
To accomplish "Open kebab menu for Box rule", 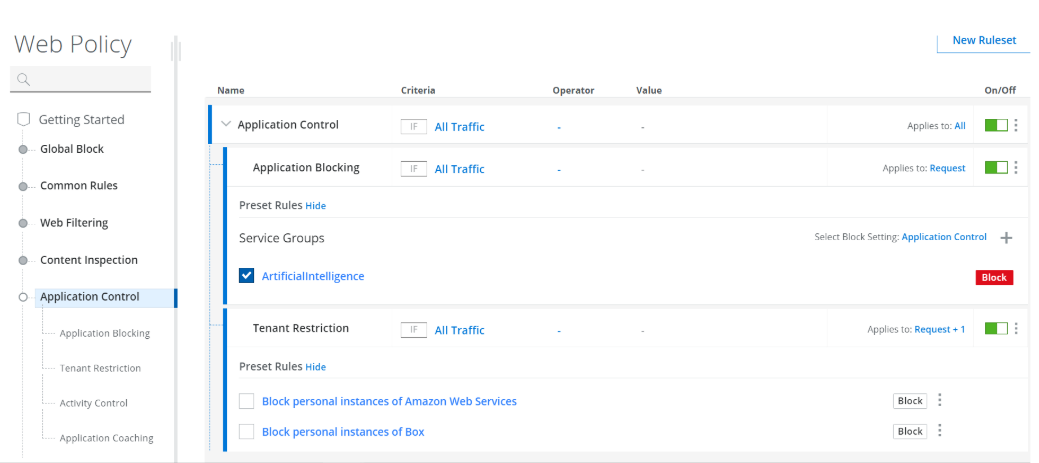I will (x=939, y=431).
